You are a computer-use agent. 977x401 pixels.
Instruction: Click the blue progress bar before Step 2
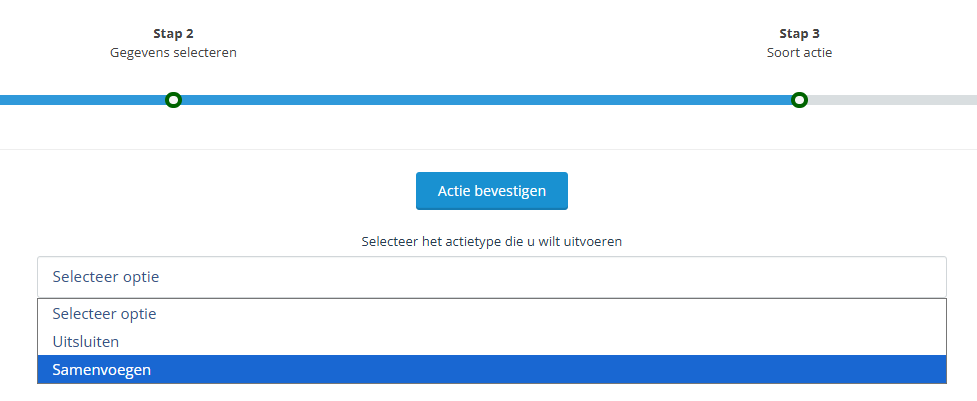(80, 100)
